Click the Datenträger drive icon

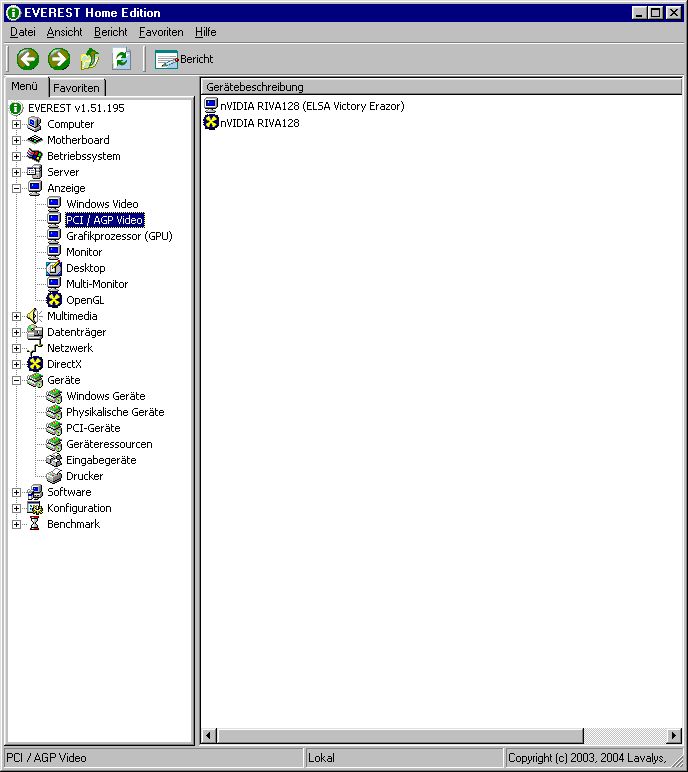pos(34,332)
